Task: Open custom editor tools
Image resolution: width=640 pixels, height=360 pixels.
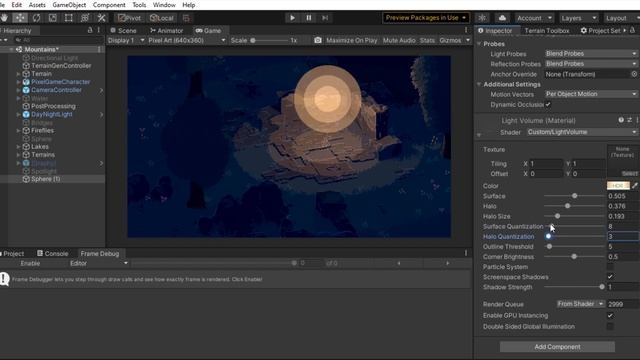Action: [101, 18]
